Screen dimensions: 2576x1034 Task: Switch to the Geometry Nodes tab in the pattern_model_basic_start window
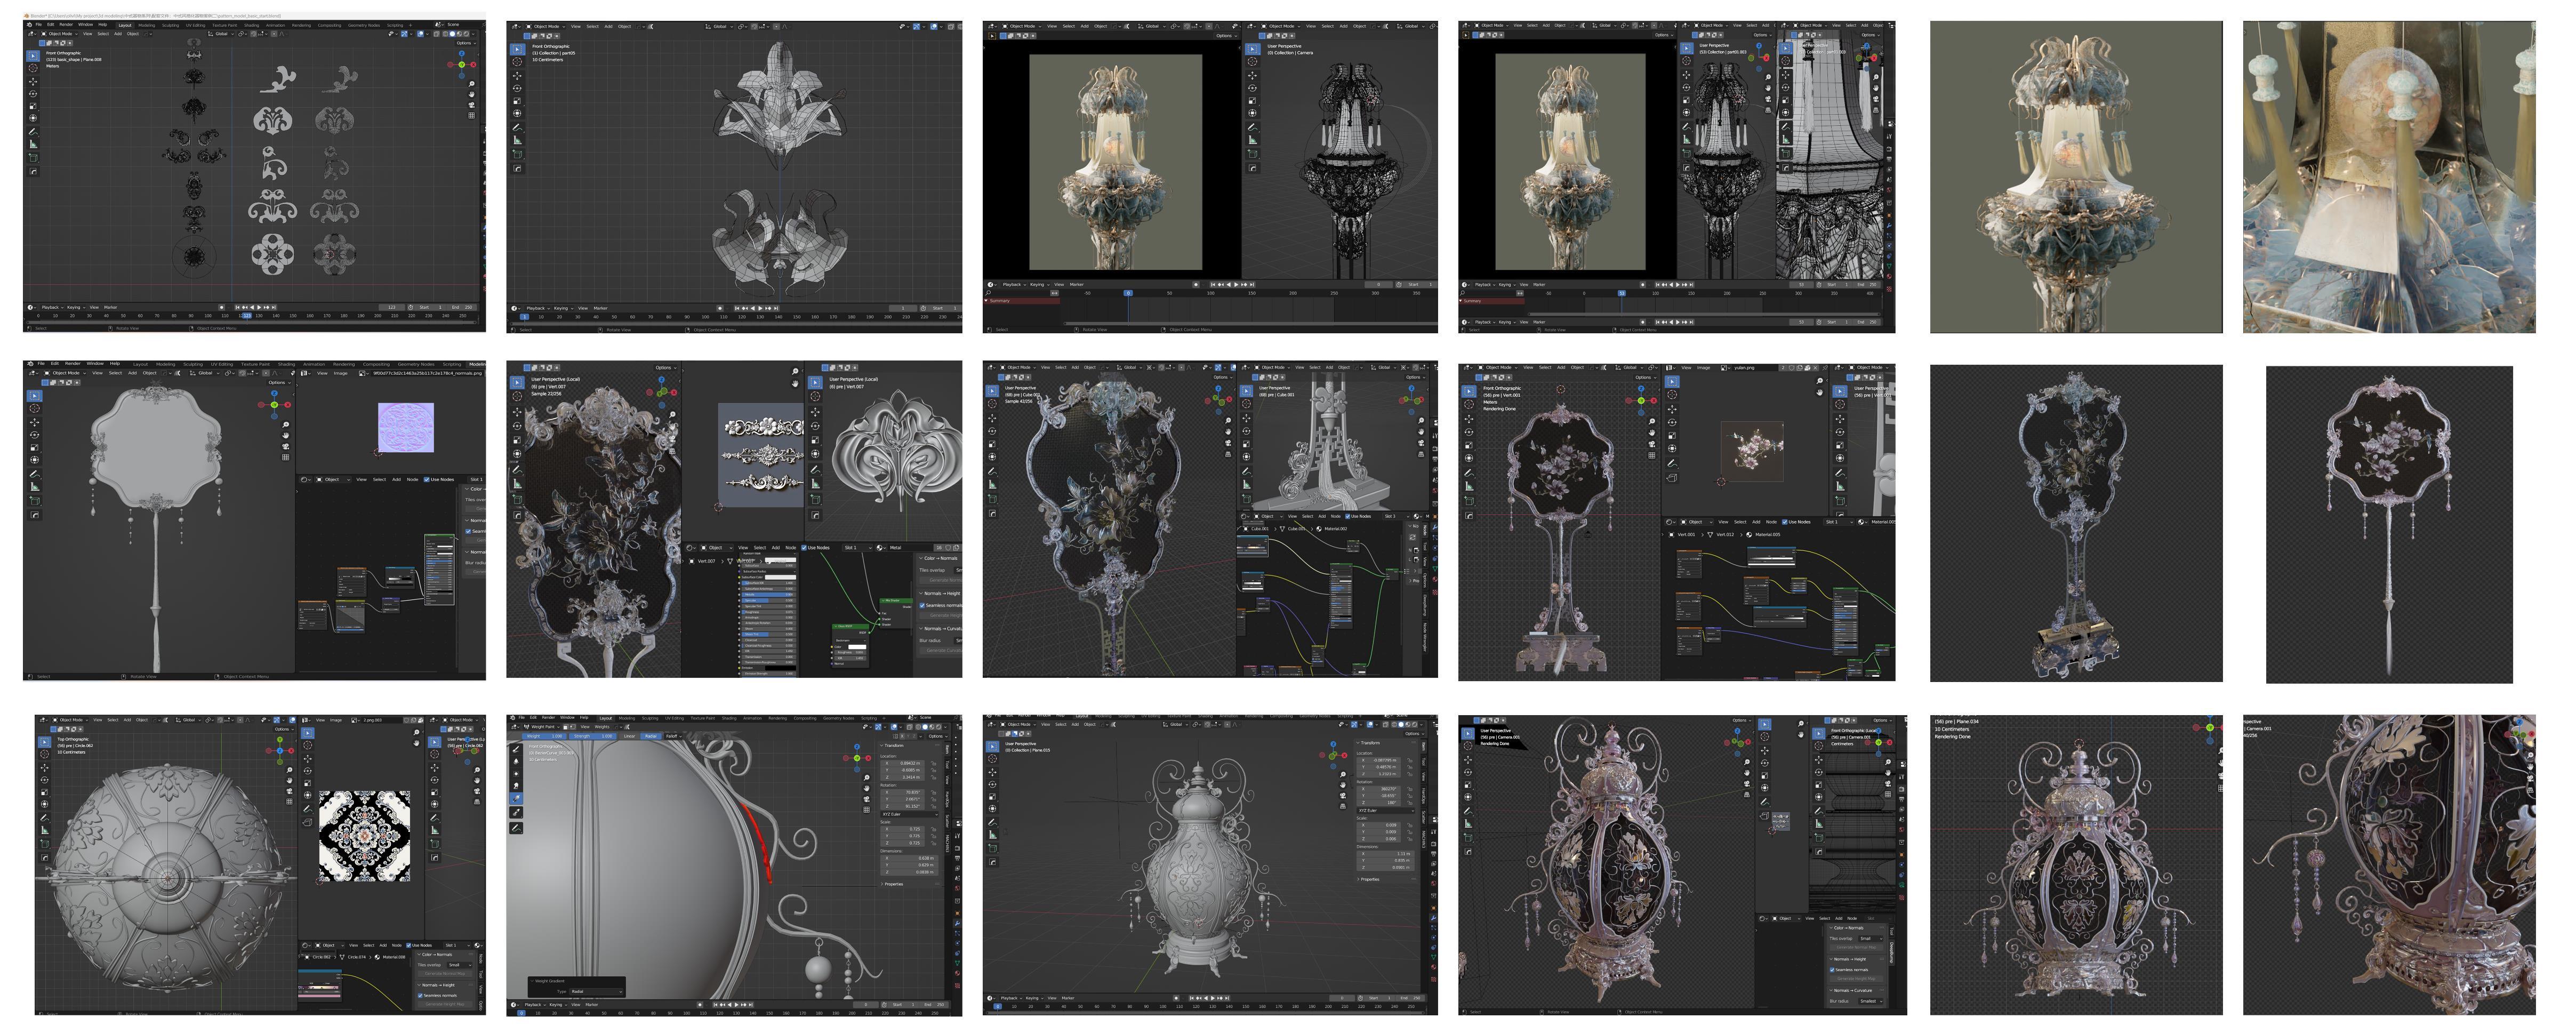364,26
